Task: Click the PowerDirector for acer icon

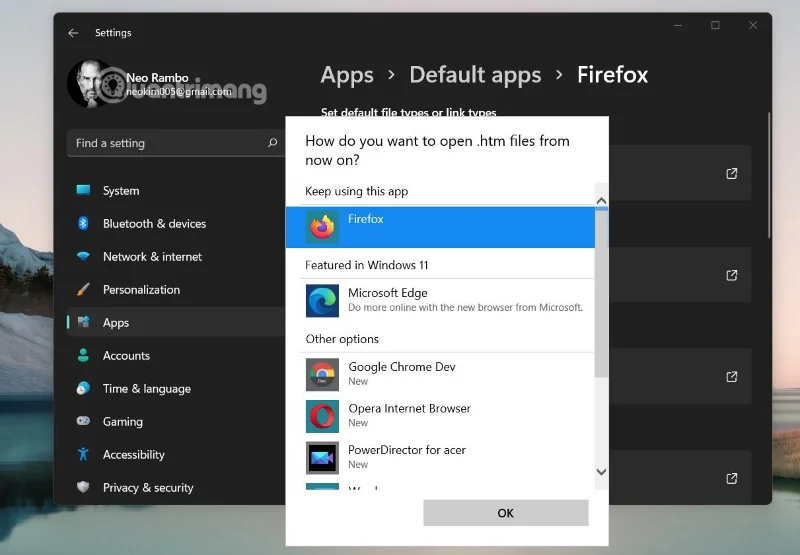Action: click(322, 458)
